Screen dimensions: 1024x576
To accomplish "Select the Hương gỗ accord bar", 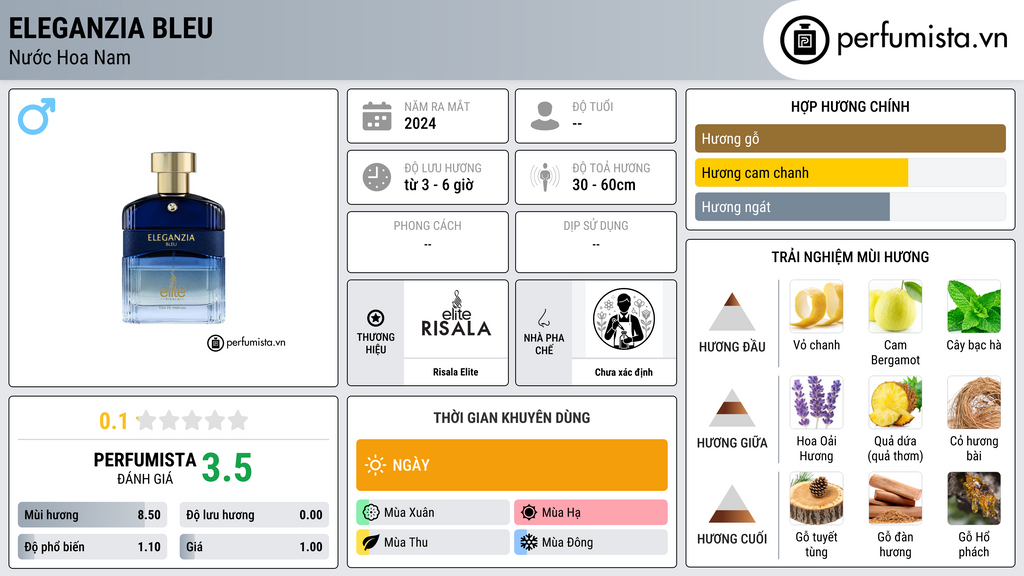I will pyautogui.click(x=850, y=138).
